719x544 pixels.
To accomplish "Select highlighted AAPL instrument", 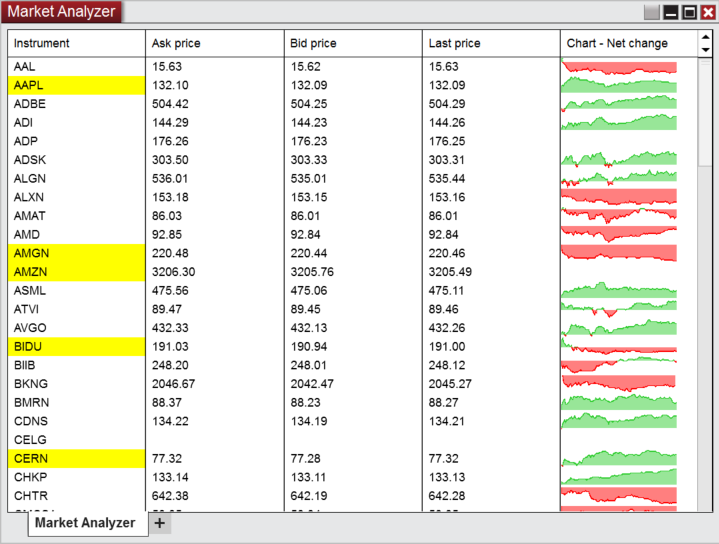I will [76, 85].
